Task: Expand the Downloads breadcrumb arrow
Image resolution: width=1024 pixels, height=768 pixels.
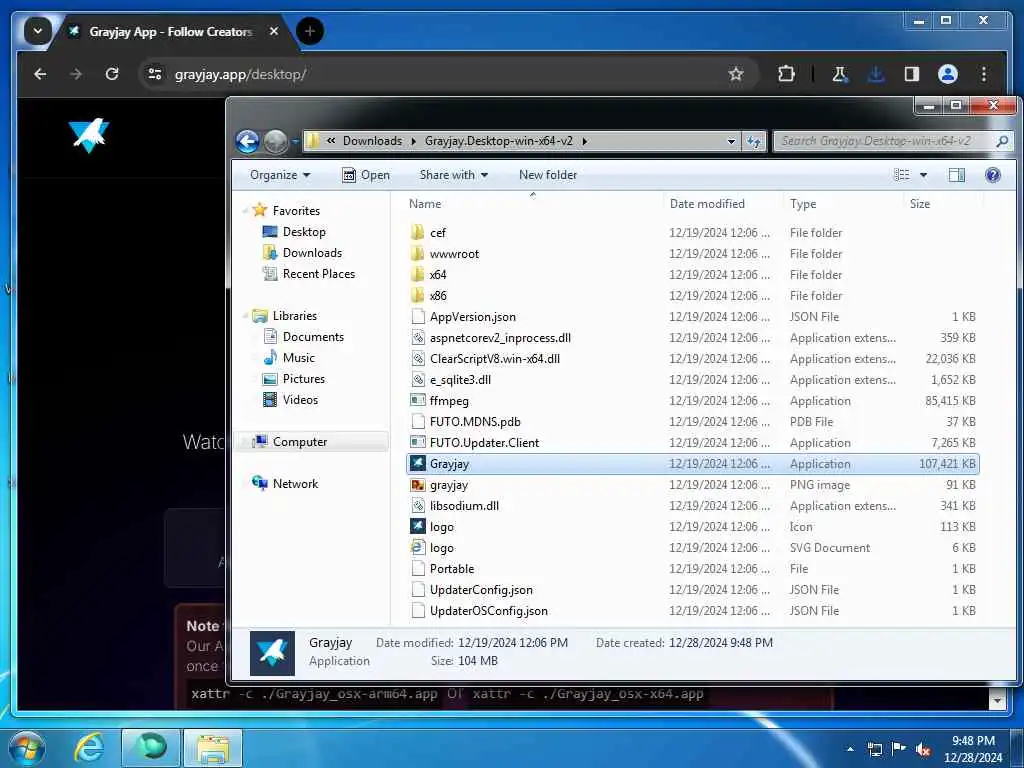Action: [413, 141]
